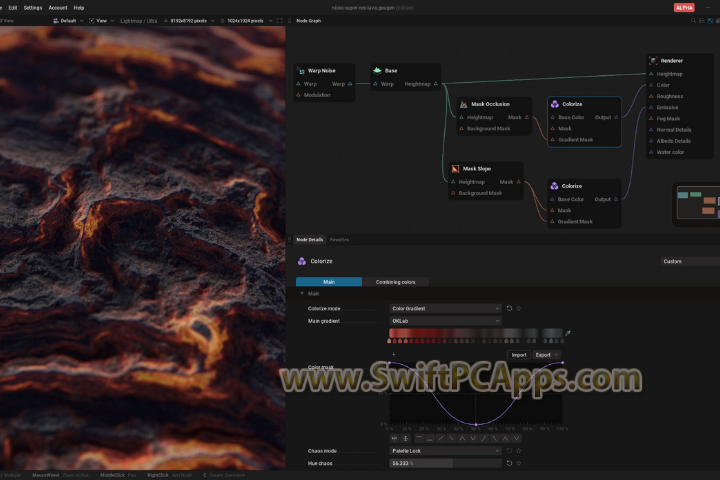
Task: Click the Colorize icon in Node Details header
Action: (302, 261)
